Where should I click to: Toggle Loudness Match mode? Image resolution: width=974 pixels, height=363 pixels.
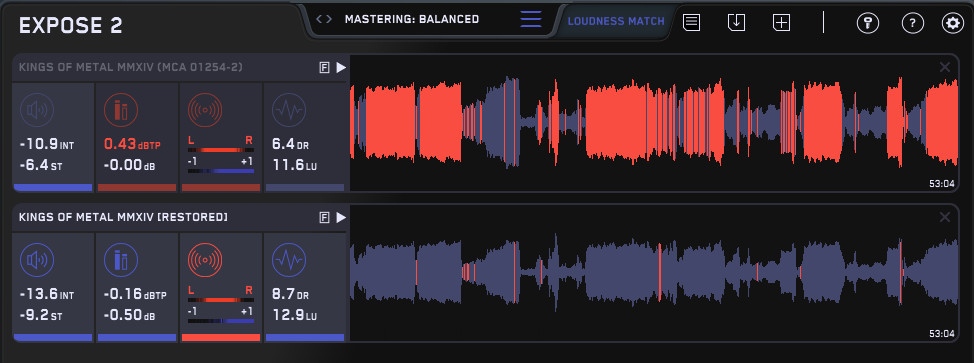[616, 21]
